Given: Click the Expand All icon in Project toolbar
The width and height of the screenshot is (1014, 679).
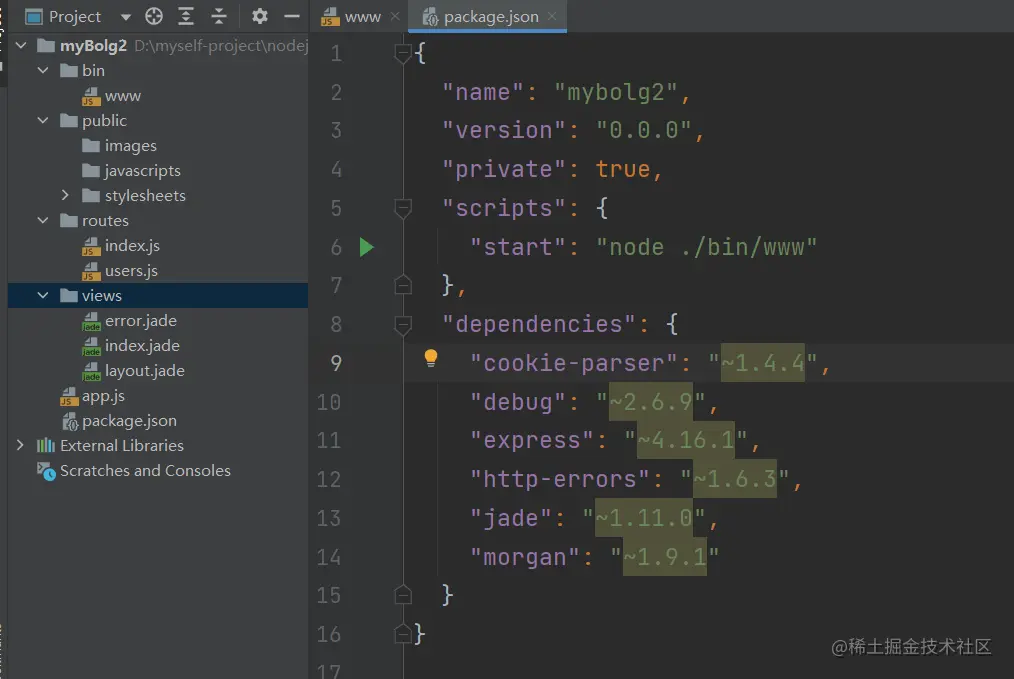Looking at the screenshot, I should click(x=186, y=16).
